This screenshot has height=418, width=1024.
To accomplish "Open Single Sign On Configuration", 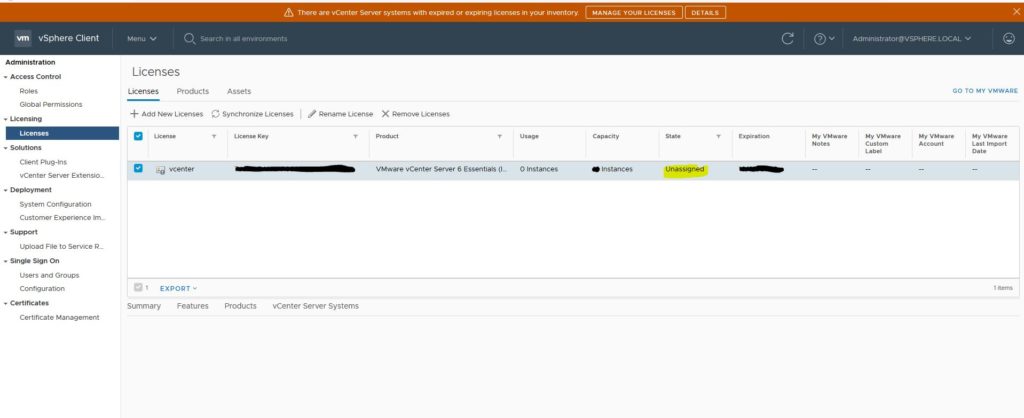I will coord(42,289).
